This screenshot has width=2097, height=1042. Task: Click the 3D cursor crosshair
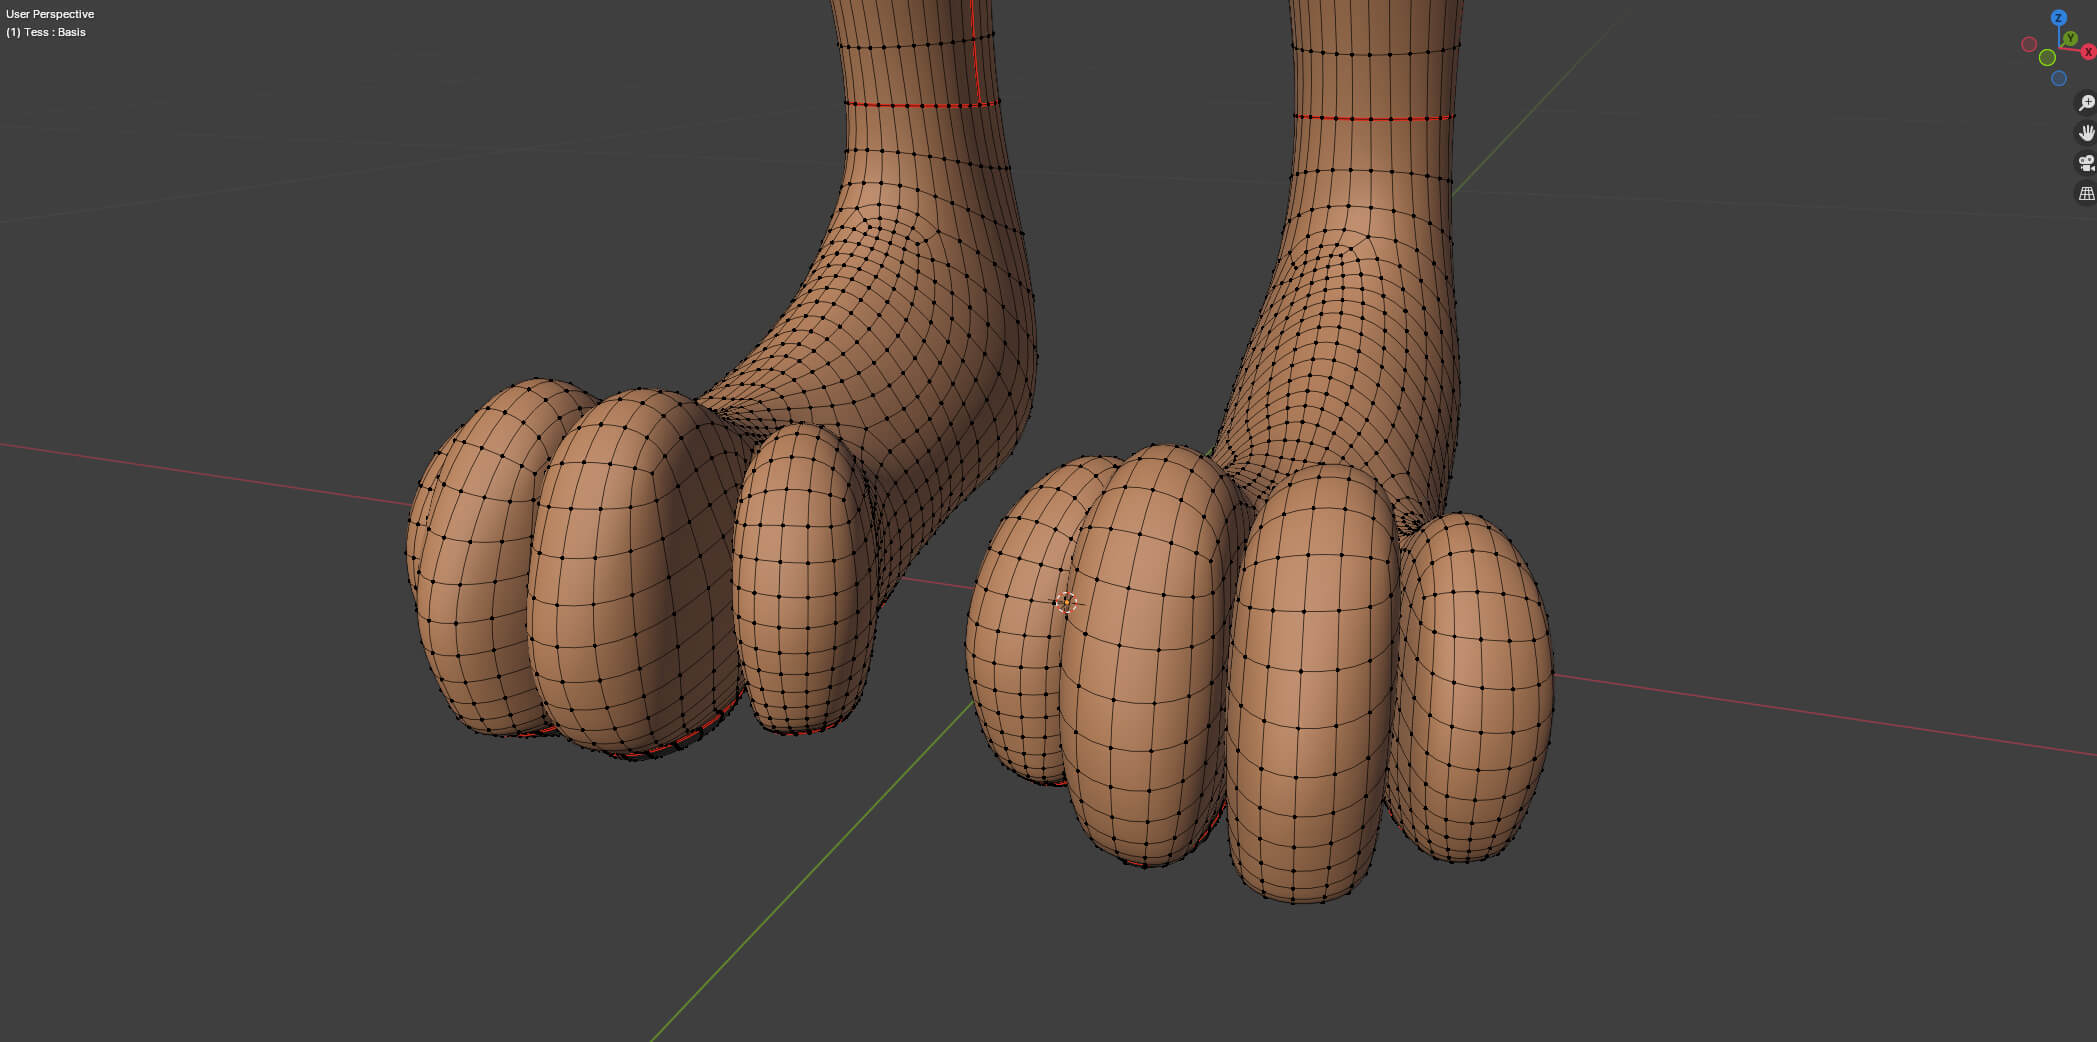tap(1066, 602)
